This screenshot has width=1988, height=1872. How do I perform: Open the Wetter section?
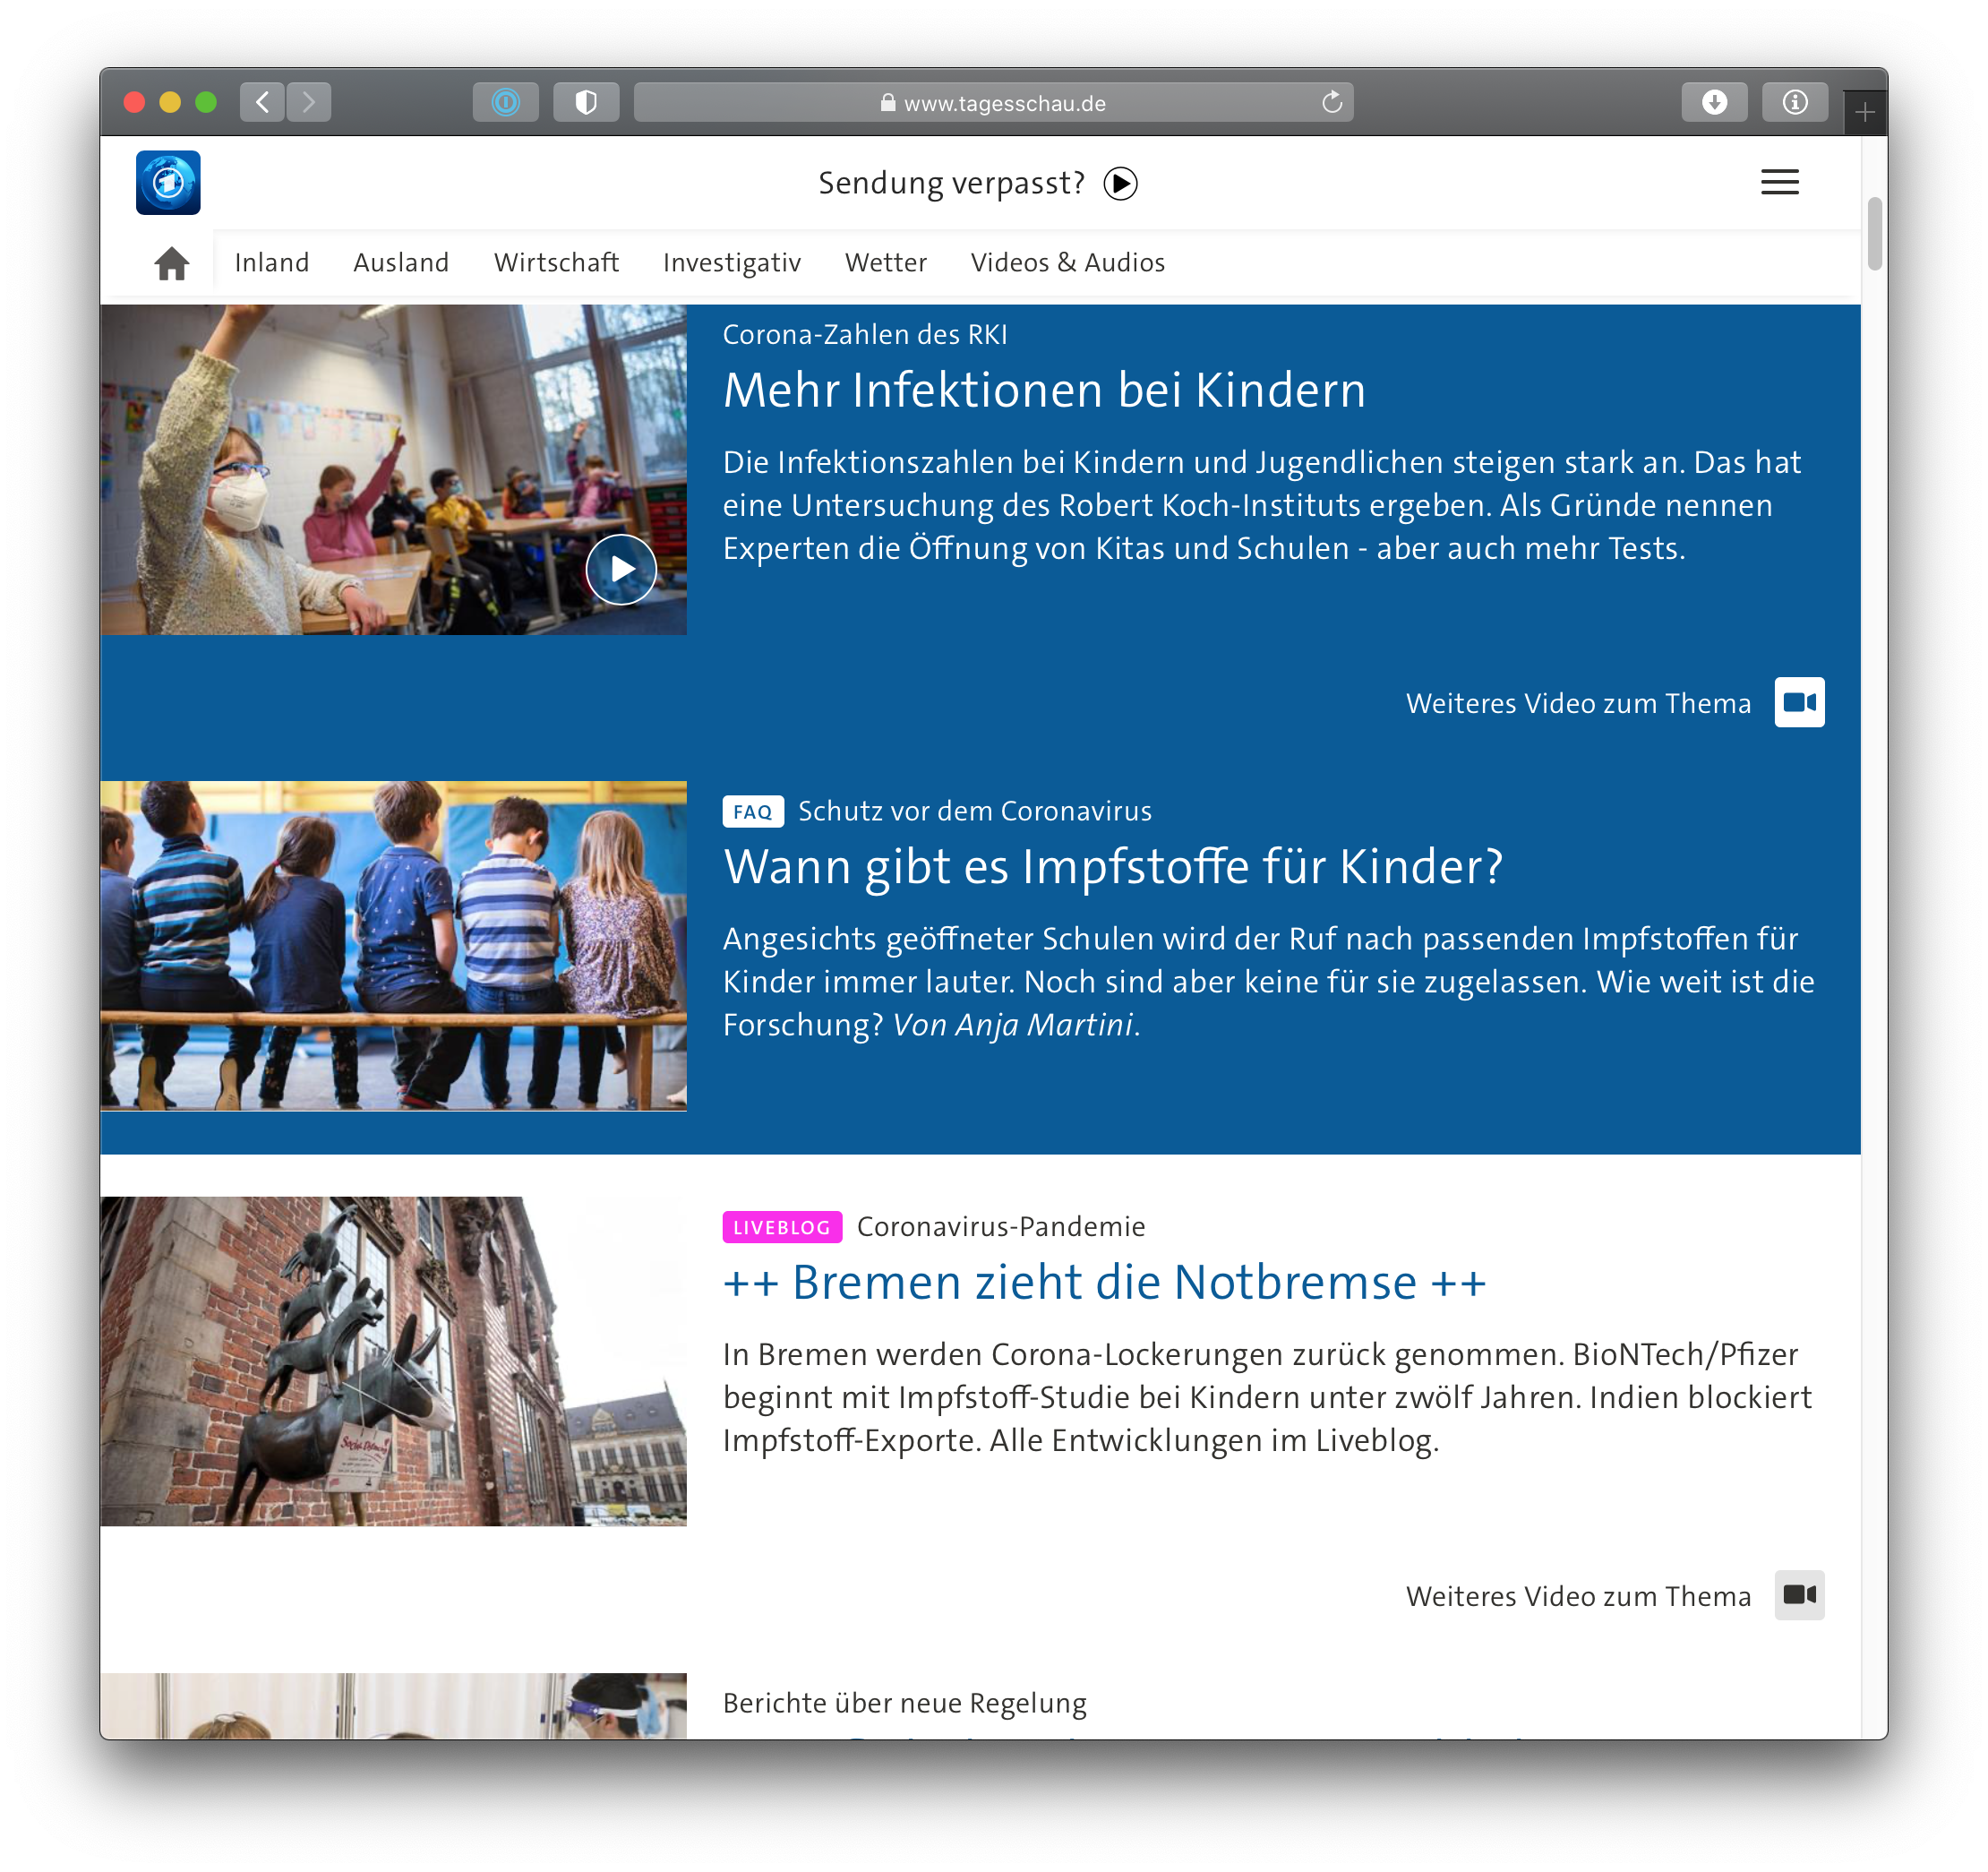pos(886,263)
